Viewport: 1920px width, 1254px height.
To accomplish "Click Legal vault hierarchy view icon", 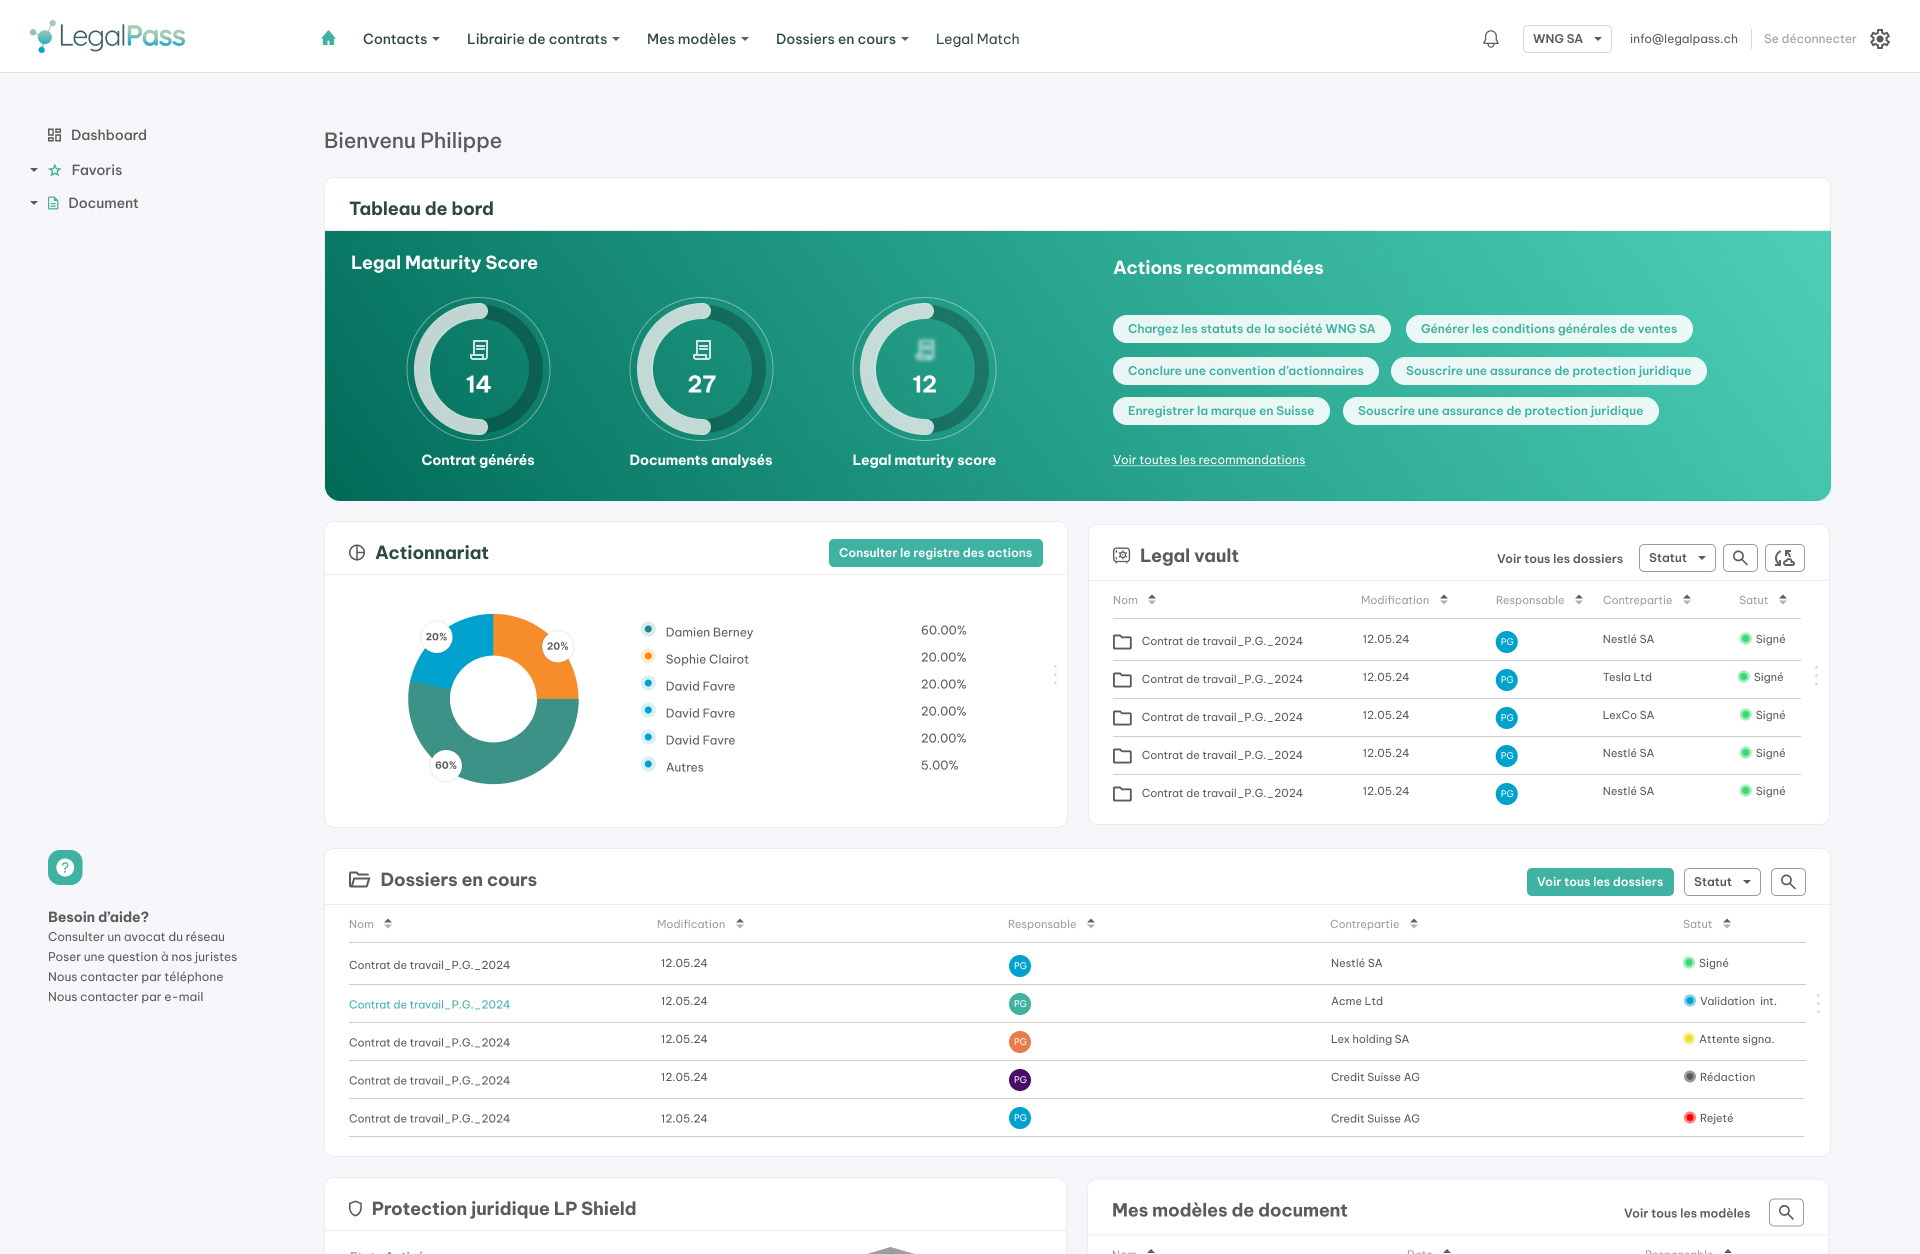I will [x=1784, y=558].
